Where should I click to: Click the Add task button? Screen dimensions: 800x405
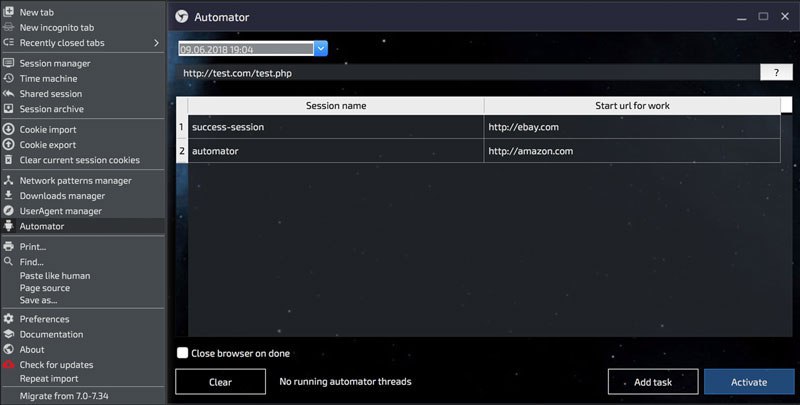[x=653, y=382]
